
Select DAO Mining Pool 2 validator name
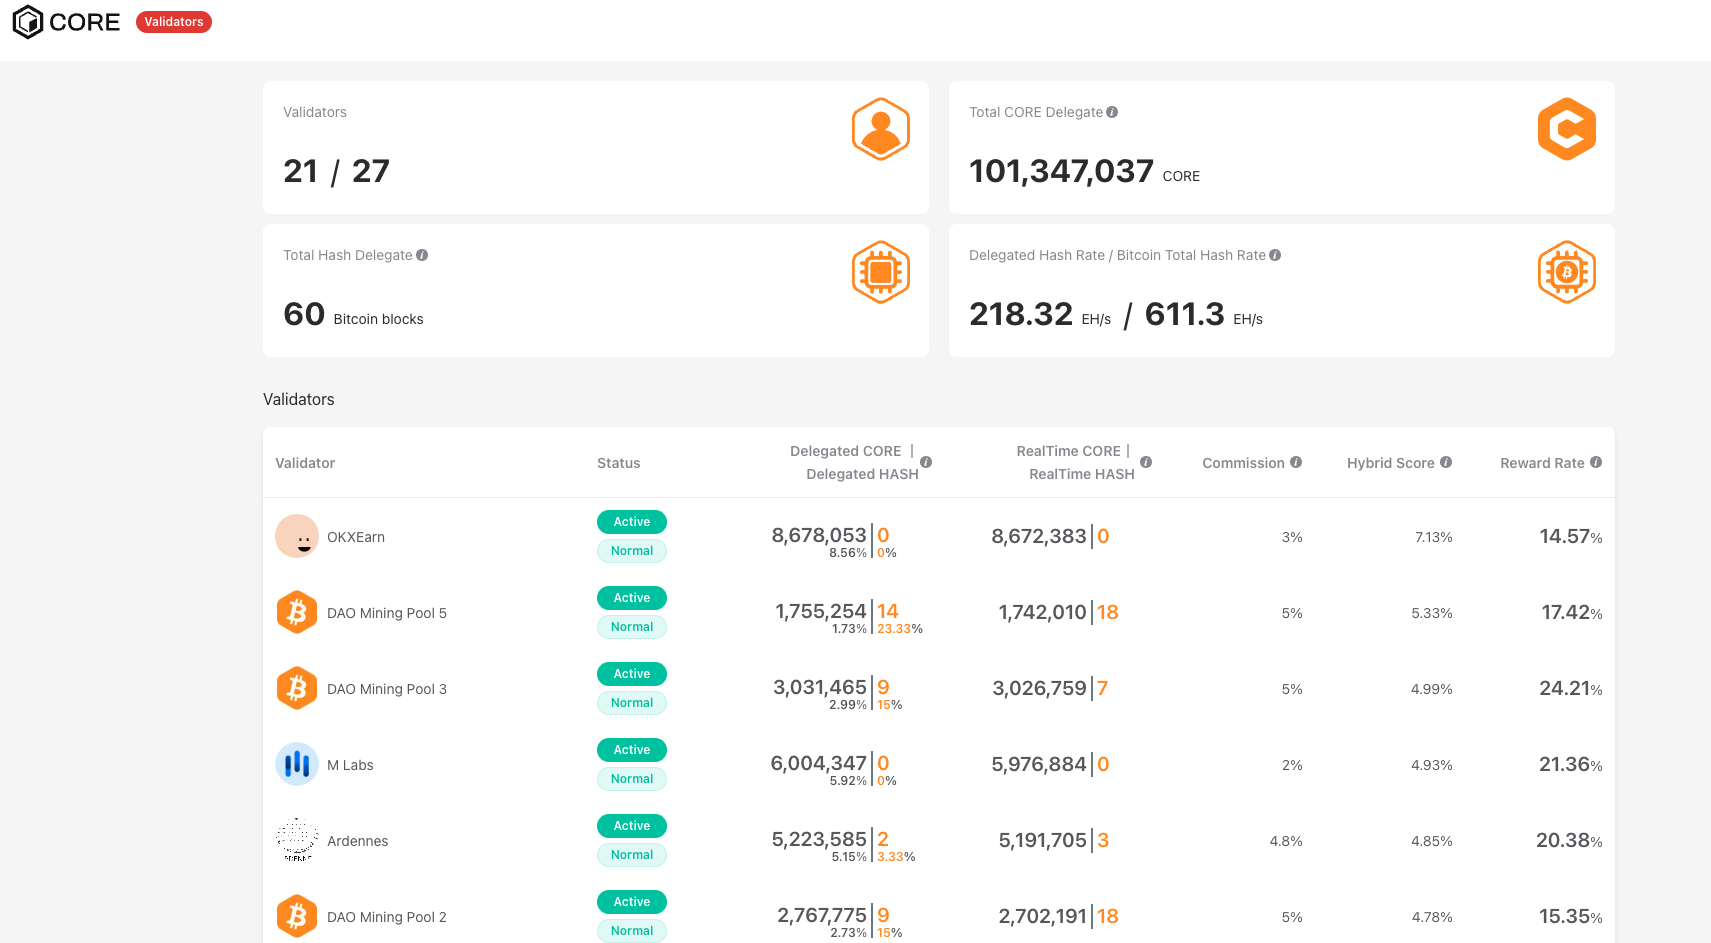click(386, 917)
